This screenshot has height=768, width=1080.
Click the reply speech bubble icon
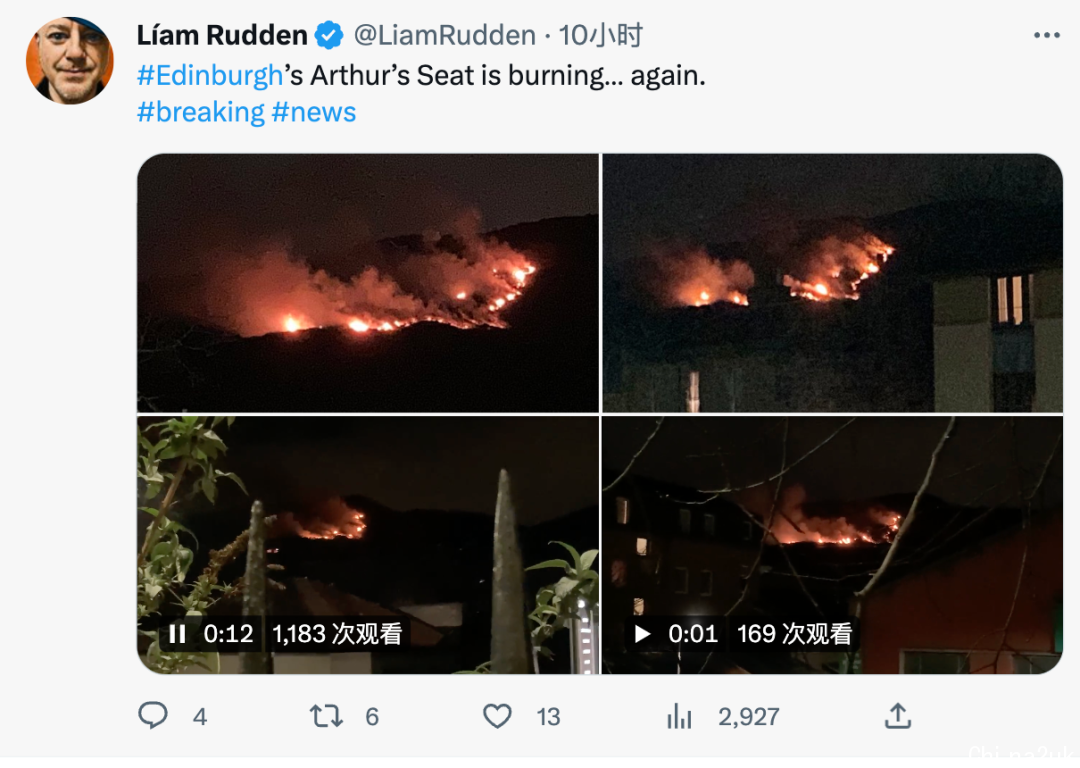(153, 716)
